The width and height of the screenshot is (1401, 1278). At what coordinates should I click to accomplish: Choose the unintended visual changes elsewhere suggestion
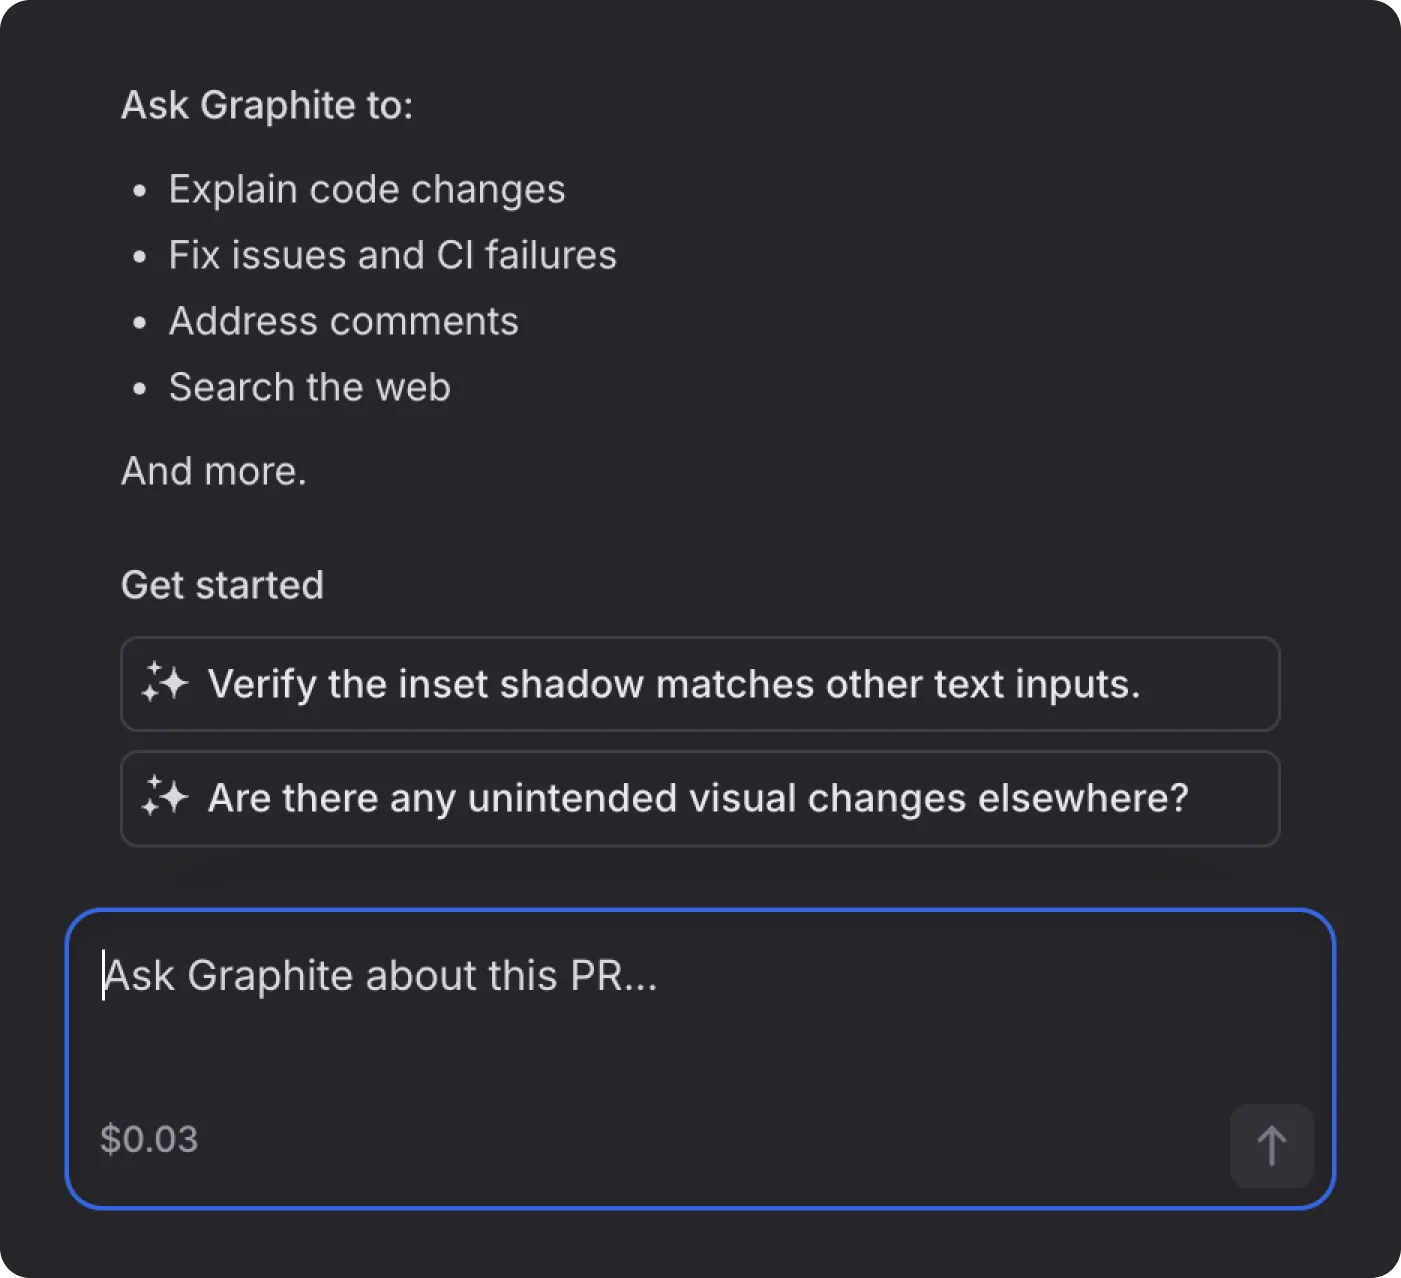coord(700,798)
